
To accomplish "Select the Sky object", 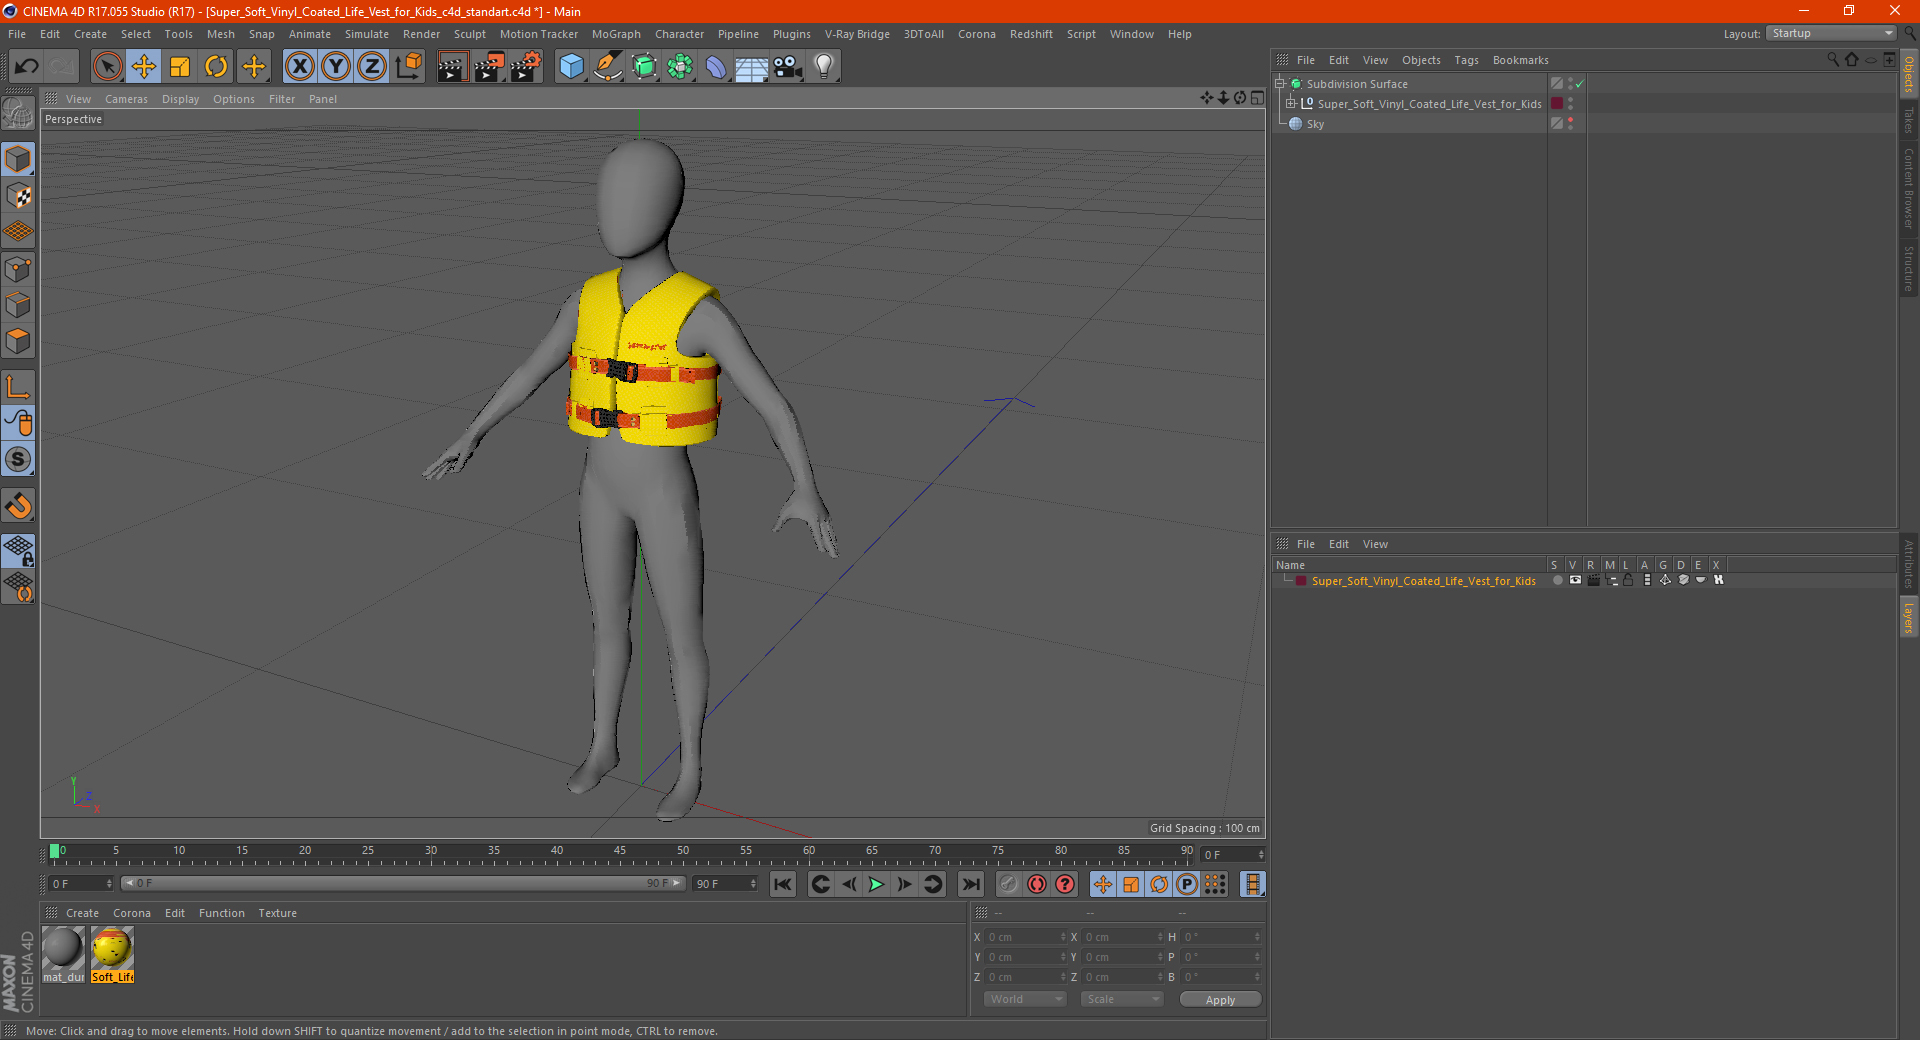I will click(x=1315, y=124).
